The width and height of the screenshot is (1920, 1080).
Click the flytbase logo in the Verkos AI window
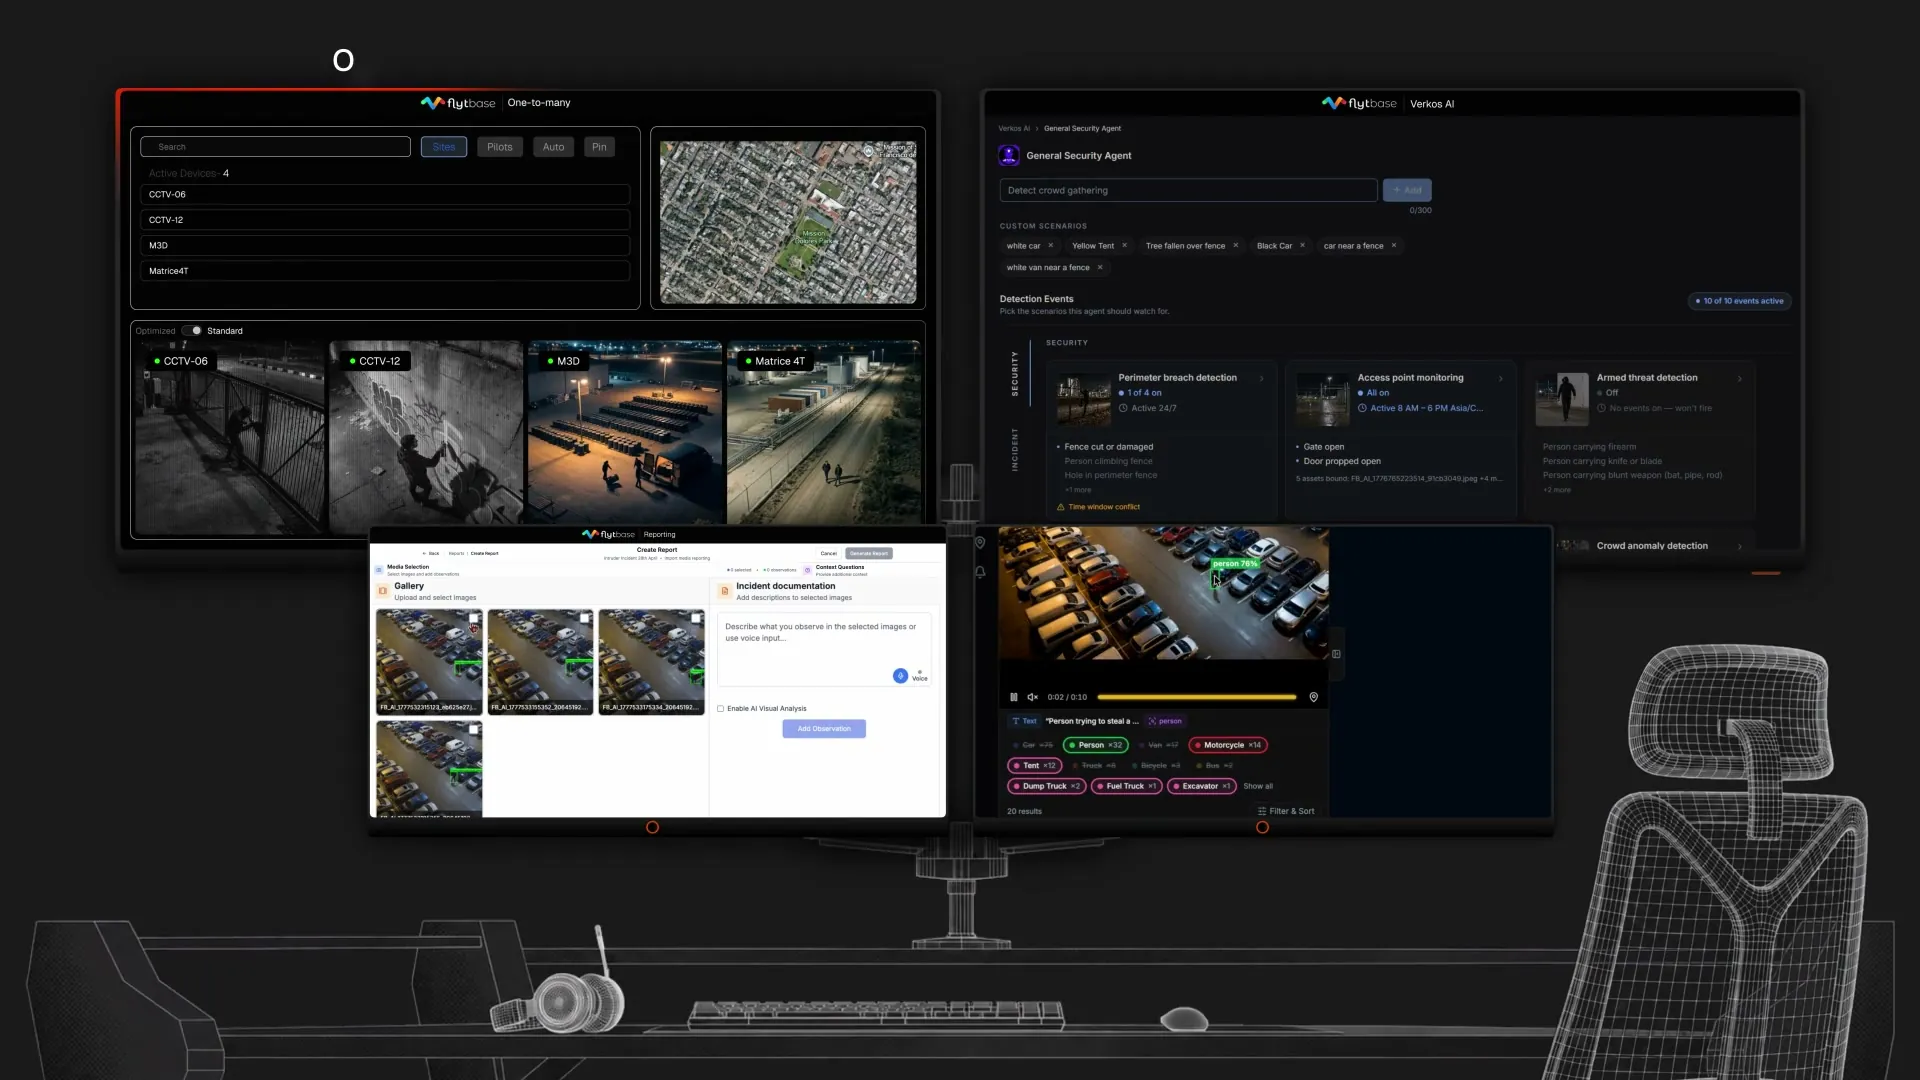tap(1359, 103)
